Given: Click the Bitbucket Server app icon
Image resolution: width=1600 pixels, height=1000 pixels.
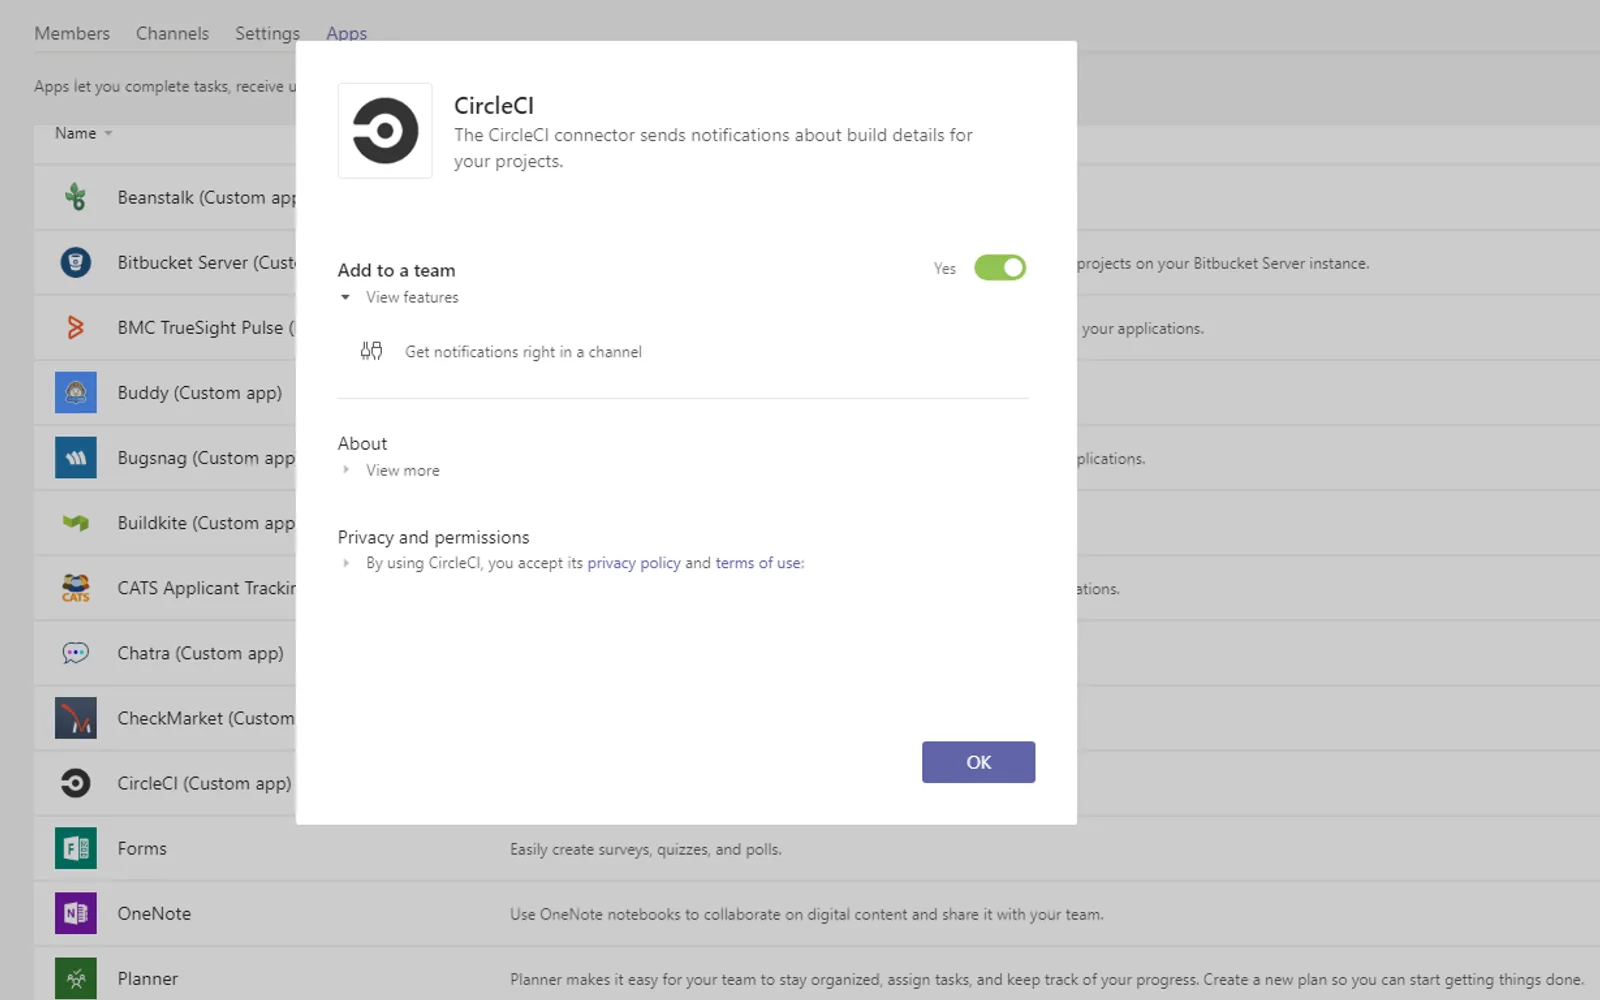Looking at the screenshot, I should pyautogui.click(x=76, y=262).
